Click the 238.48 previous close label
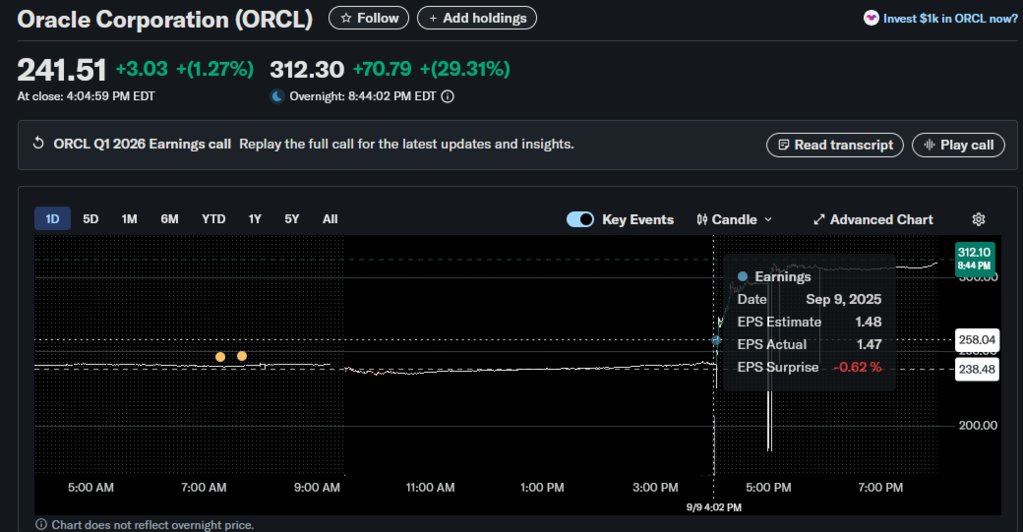The width and height of the screenshot is (1023, 532). [977, 369]
